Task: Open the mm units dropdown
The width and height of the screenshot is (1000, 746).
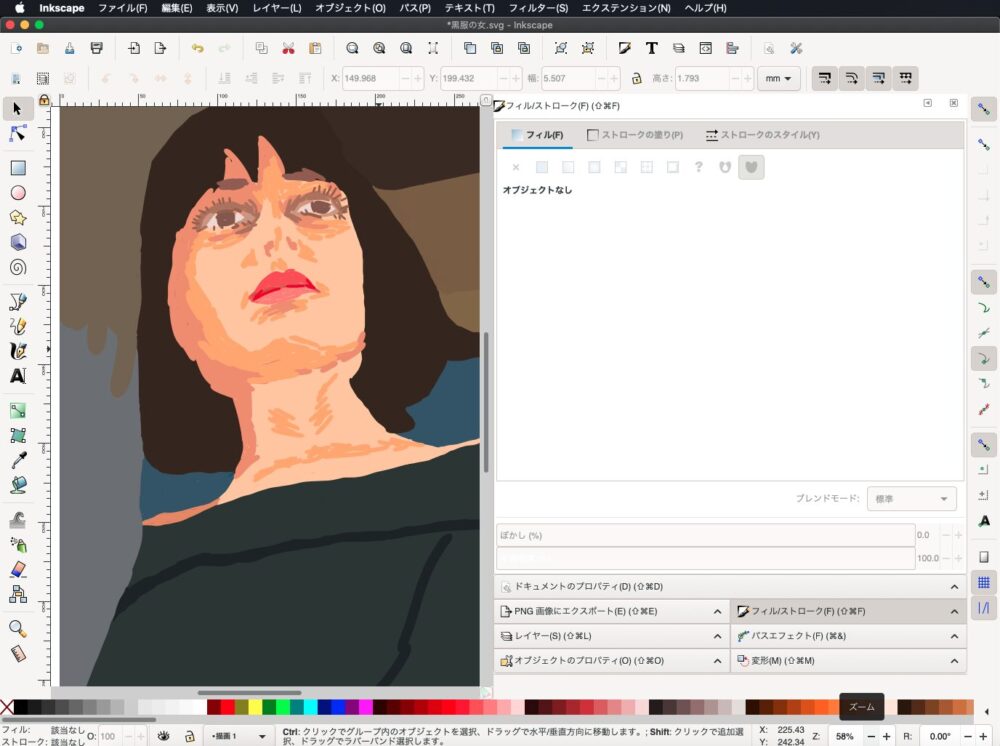Action: (779, 79)
